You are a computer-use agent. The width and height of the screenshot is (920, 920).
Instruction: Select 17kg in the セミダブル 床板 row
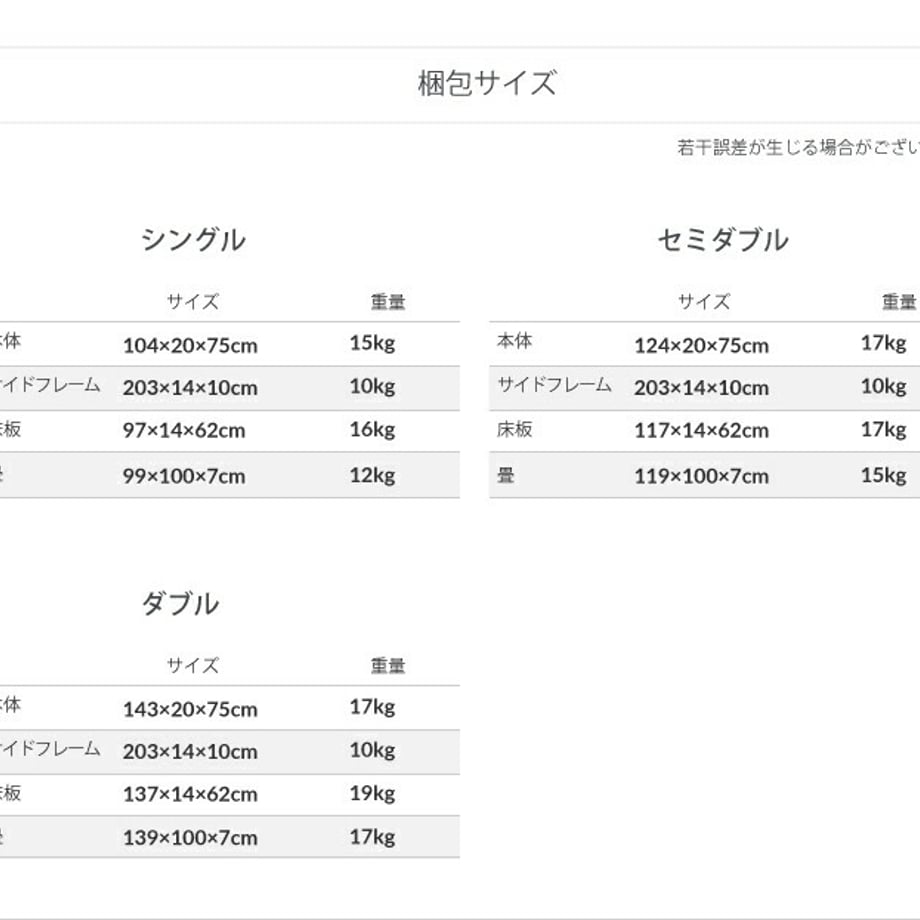(x=884, y=429)
